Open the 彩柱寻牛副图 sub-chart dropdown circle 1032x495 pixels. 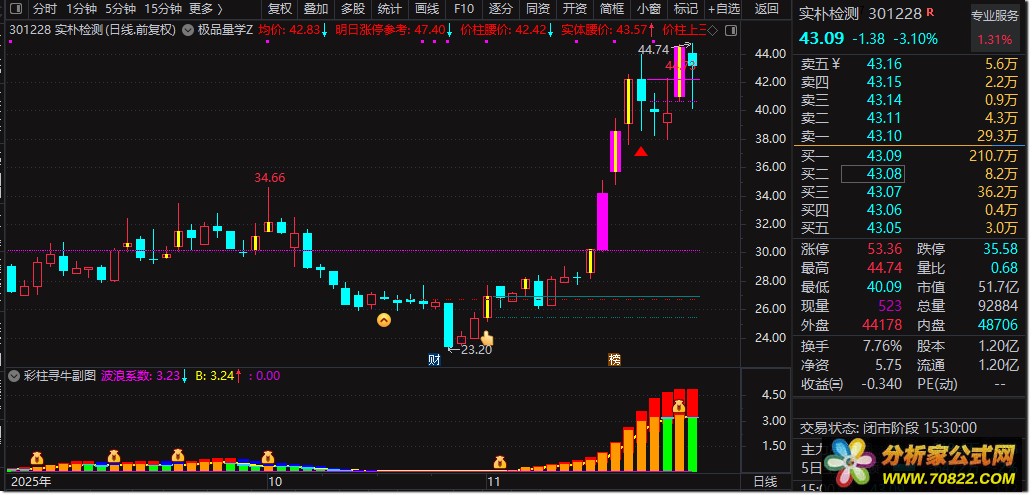pos(14,376)
